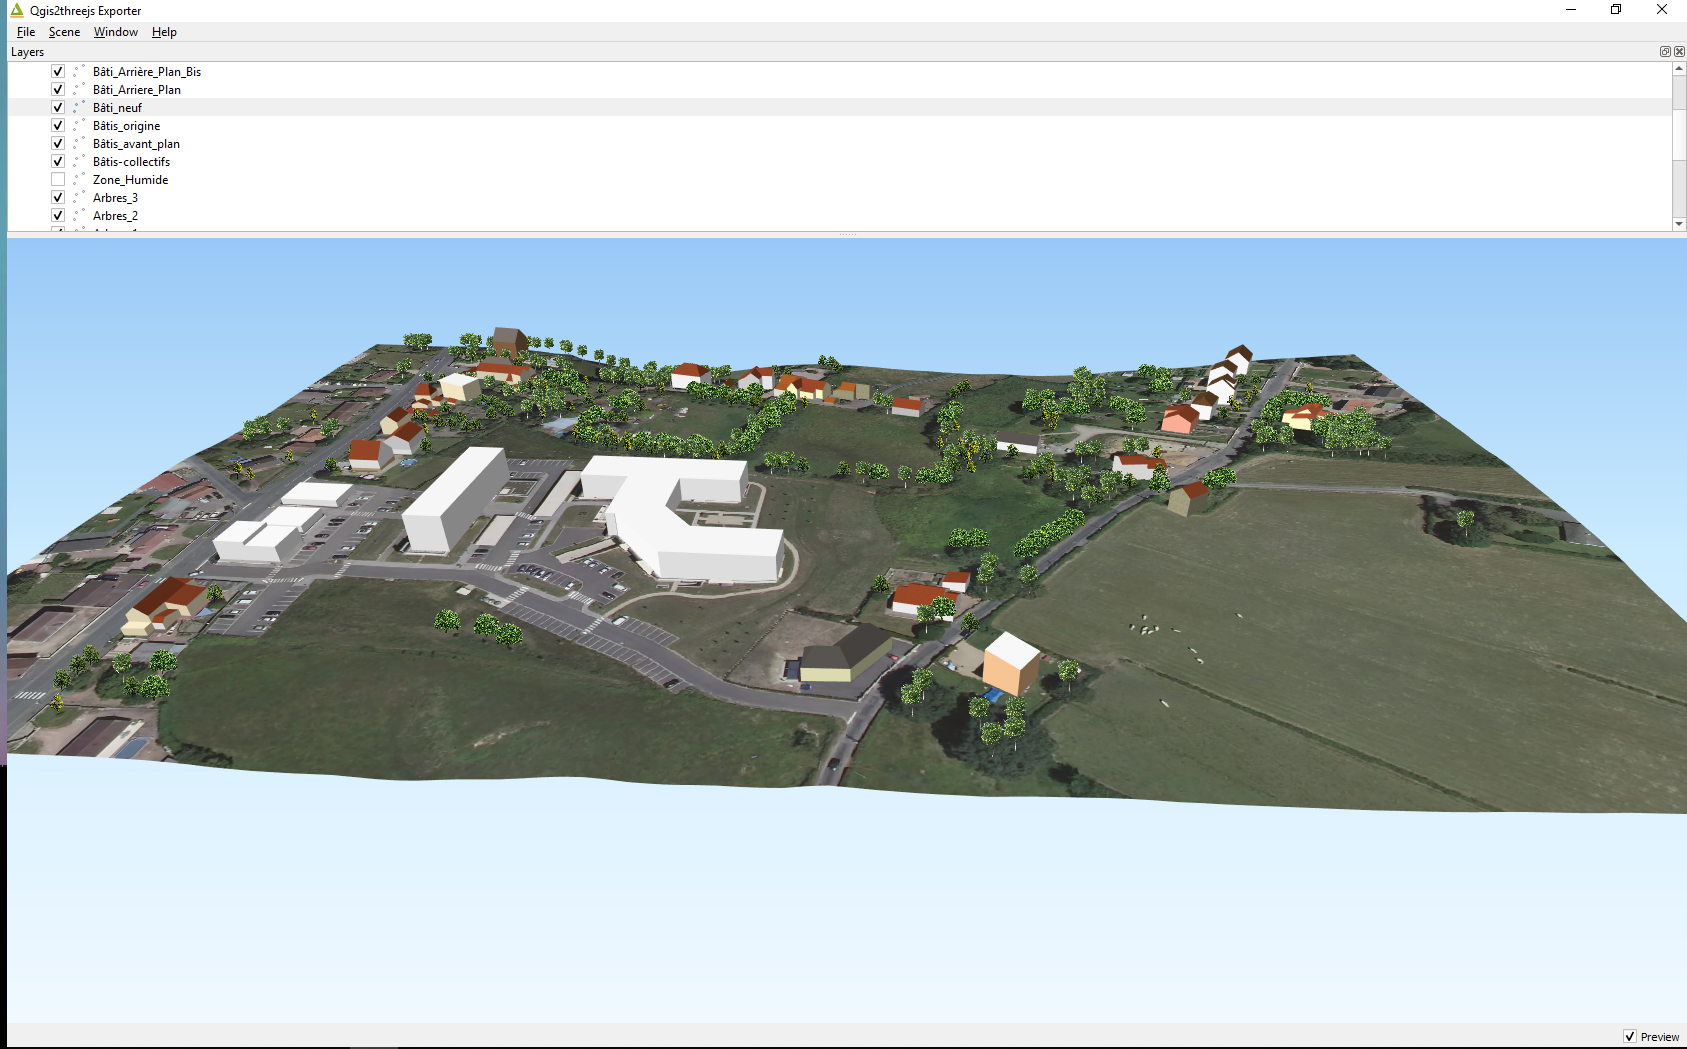The image size is (1687, 1049).
Task: Select the Bâtis_origine layer name
Action: (126, 126)
